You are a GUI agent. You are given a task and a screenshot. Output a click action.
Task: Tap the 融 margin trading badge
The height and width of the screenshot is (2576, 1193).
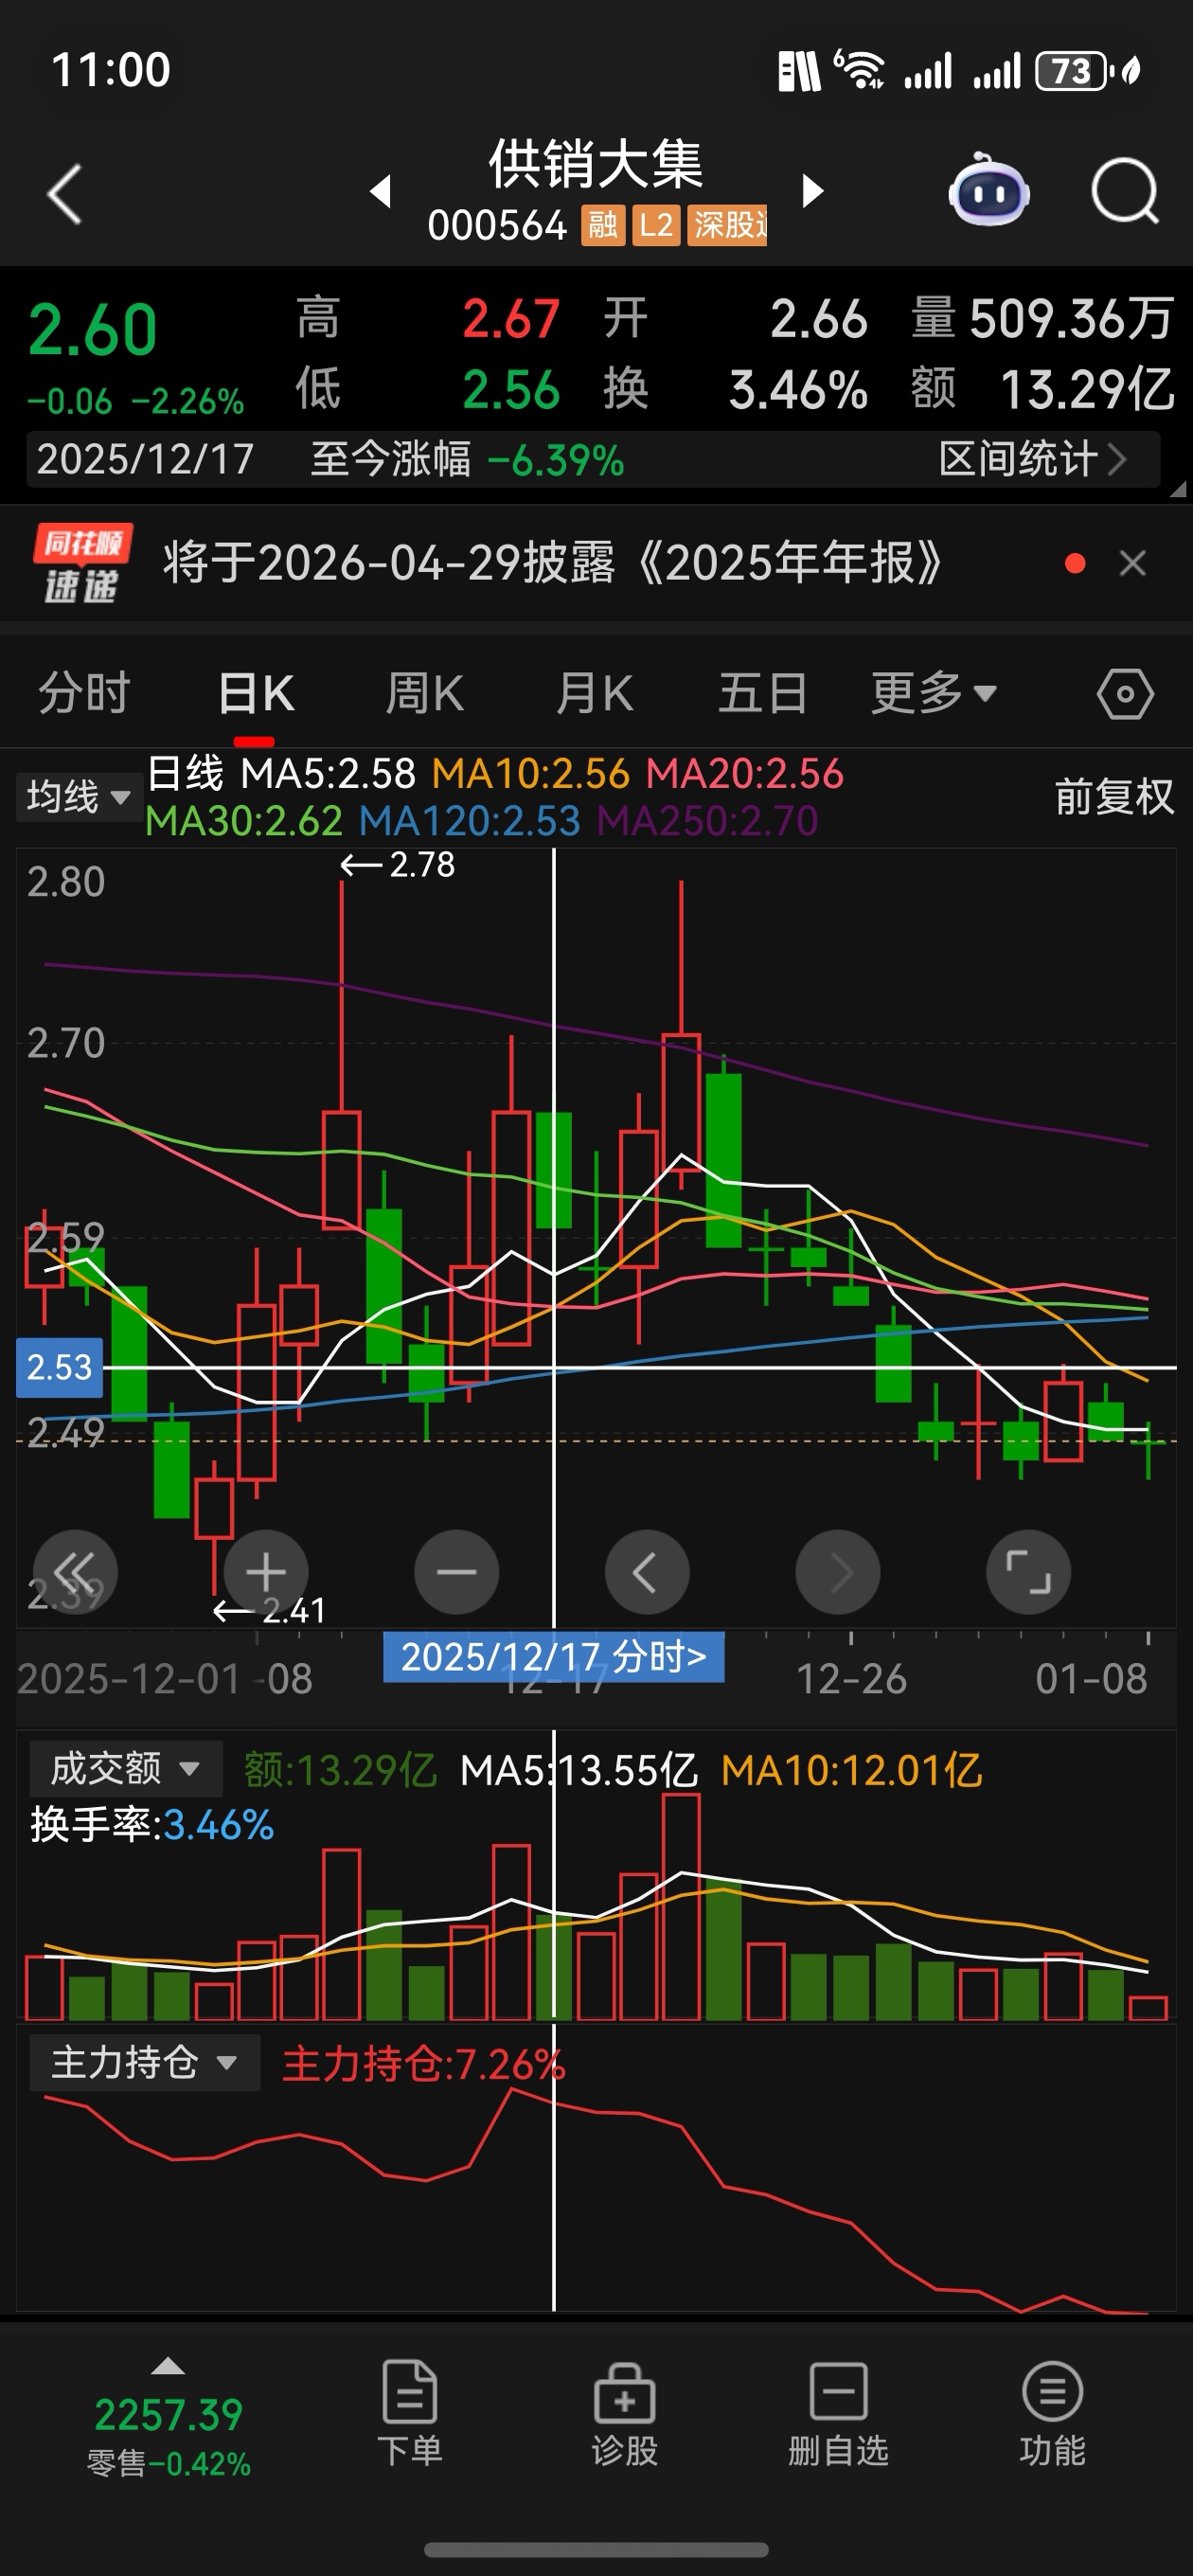point(602,225)
